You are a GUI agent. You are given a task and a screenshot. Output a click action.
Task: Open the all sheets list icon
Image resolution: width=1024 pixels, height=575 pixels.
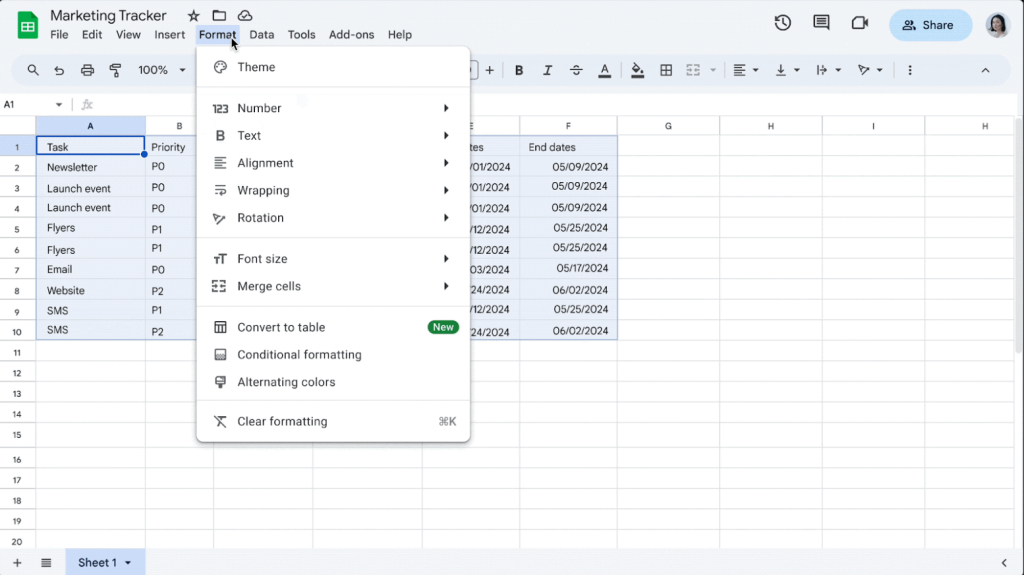(x=46, y=563)
